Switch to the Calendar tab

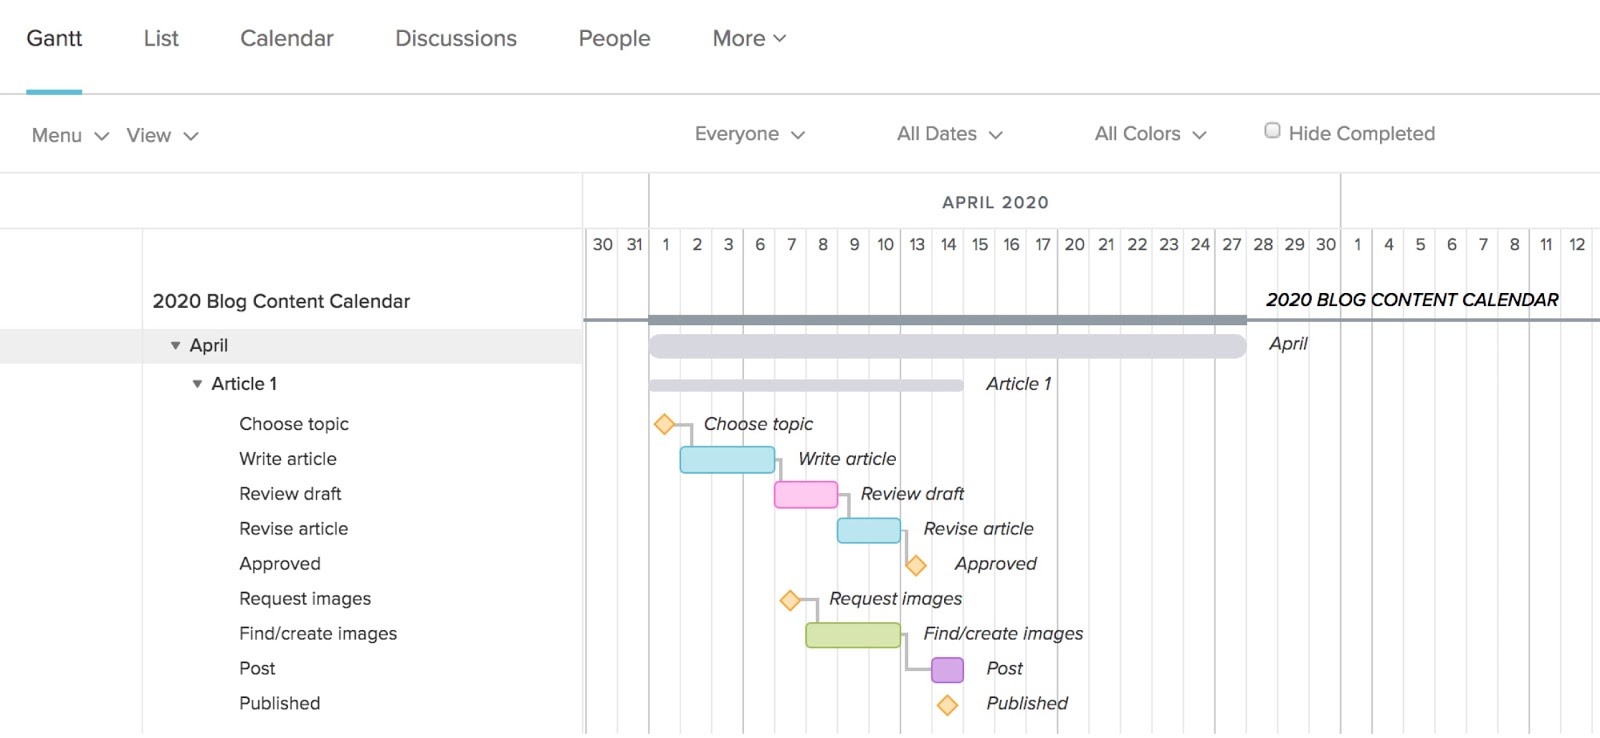(x=286, y=38)
